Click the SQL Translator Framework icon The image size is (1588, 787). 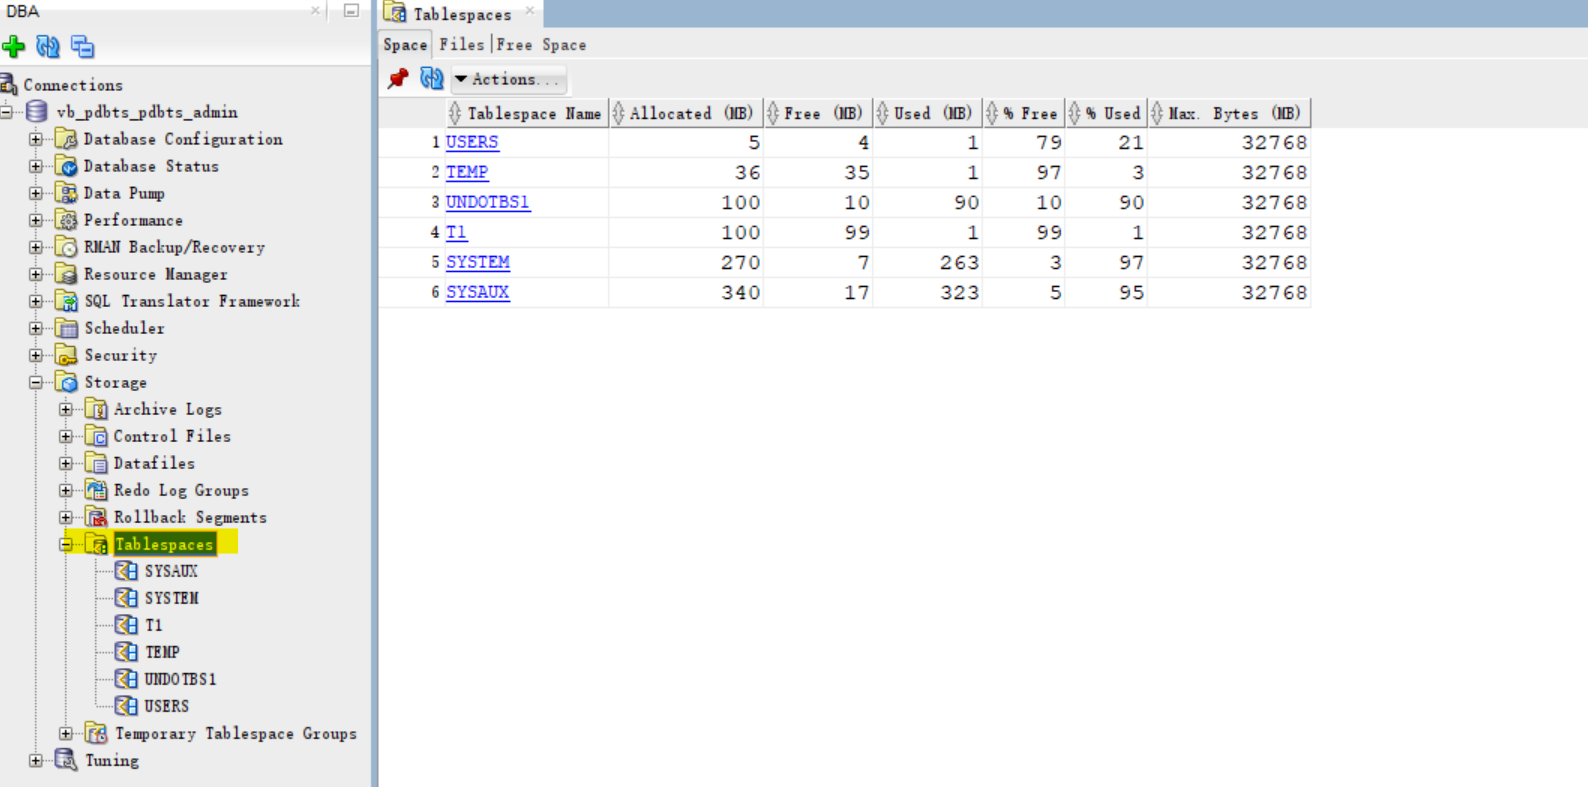pyautogui.click(x=67, y=301)
